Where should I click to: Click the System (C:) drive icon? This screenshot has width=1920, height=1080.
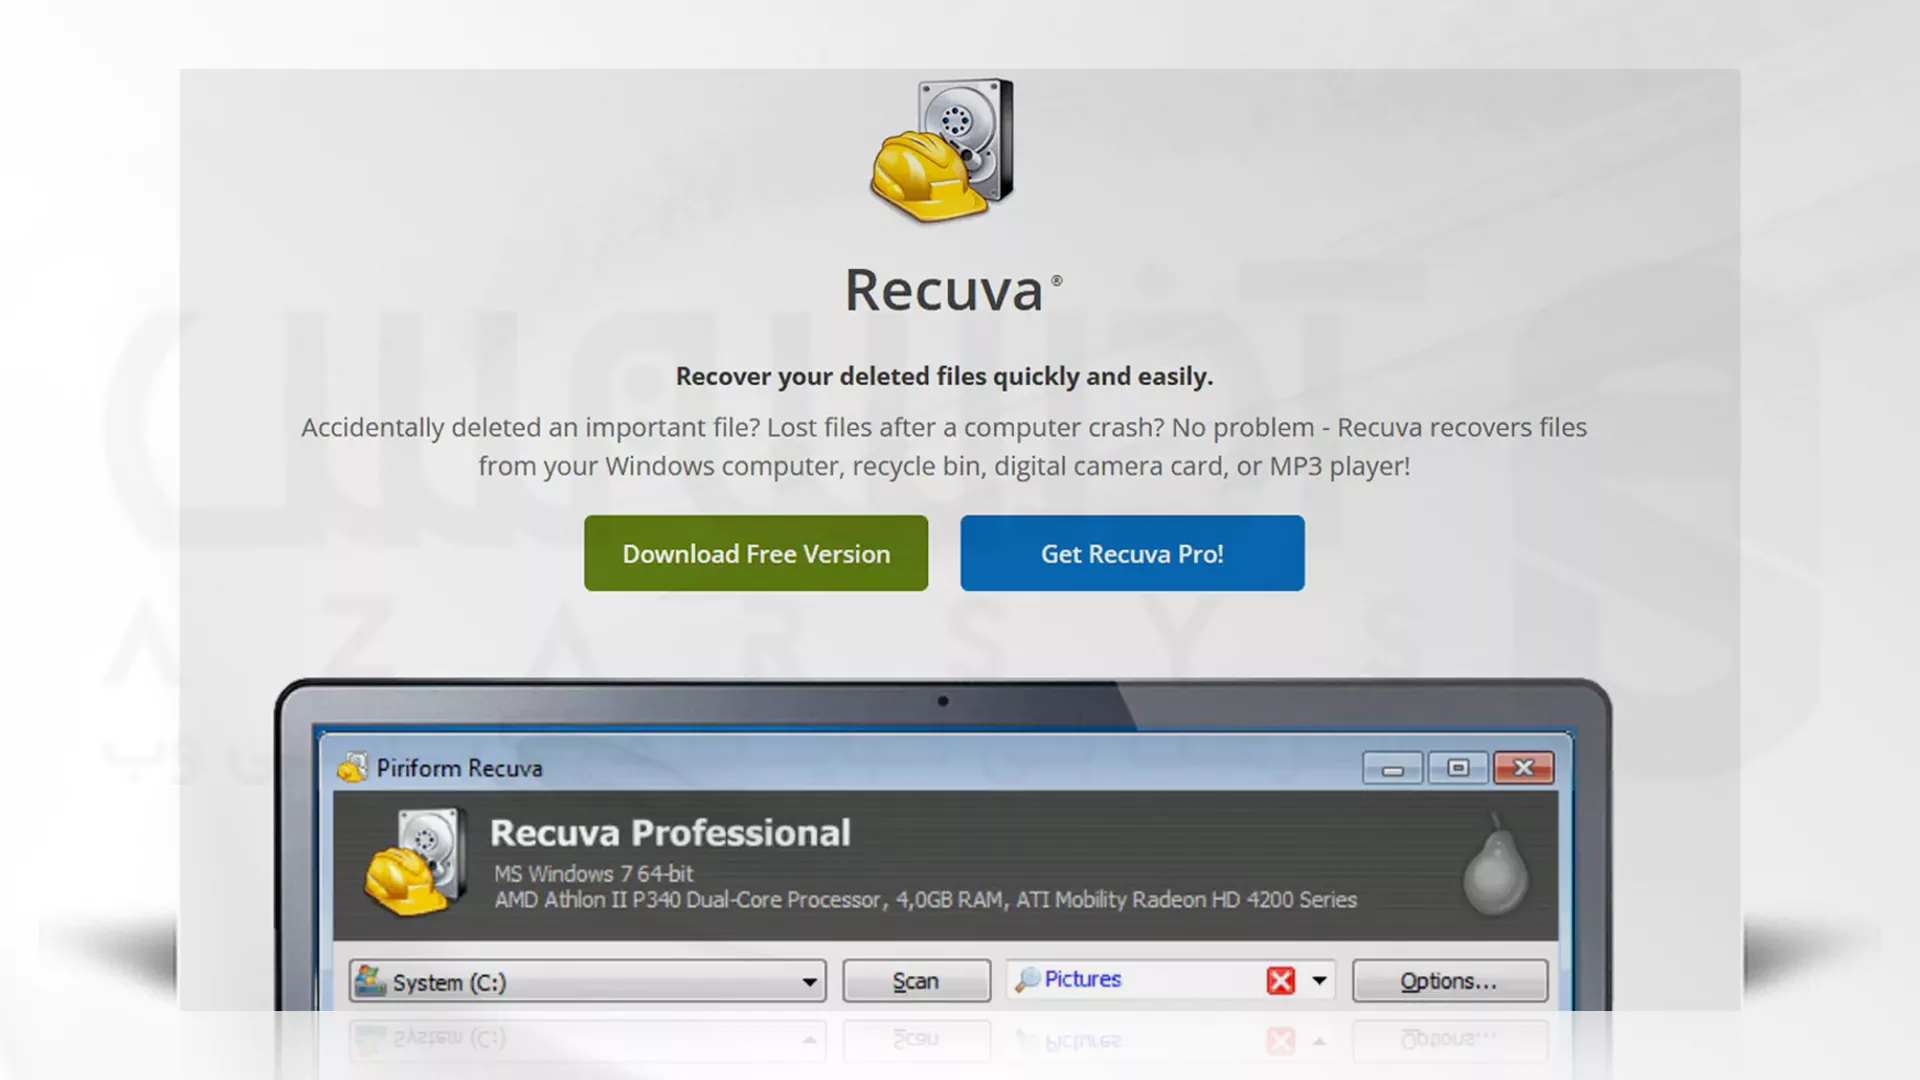click(x=370, y=981)
